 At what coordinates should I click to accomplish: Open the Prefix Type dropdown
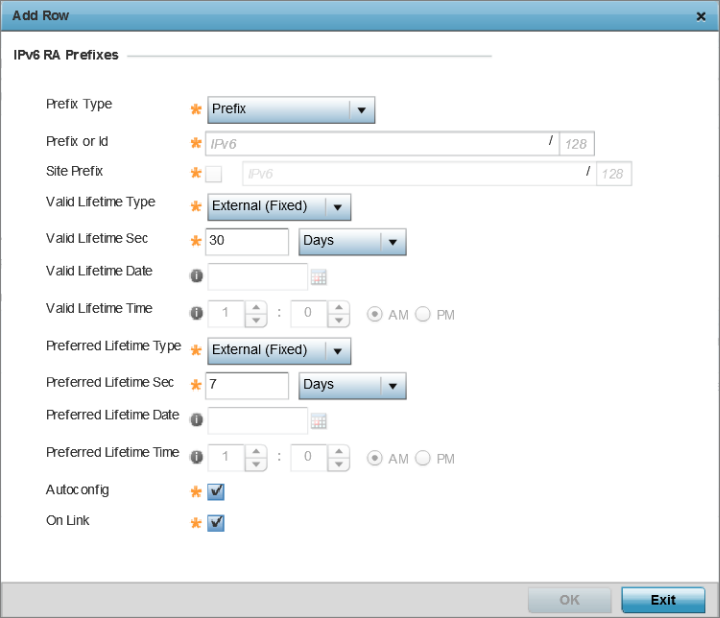tap(362, 109)
